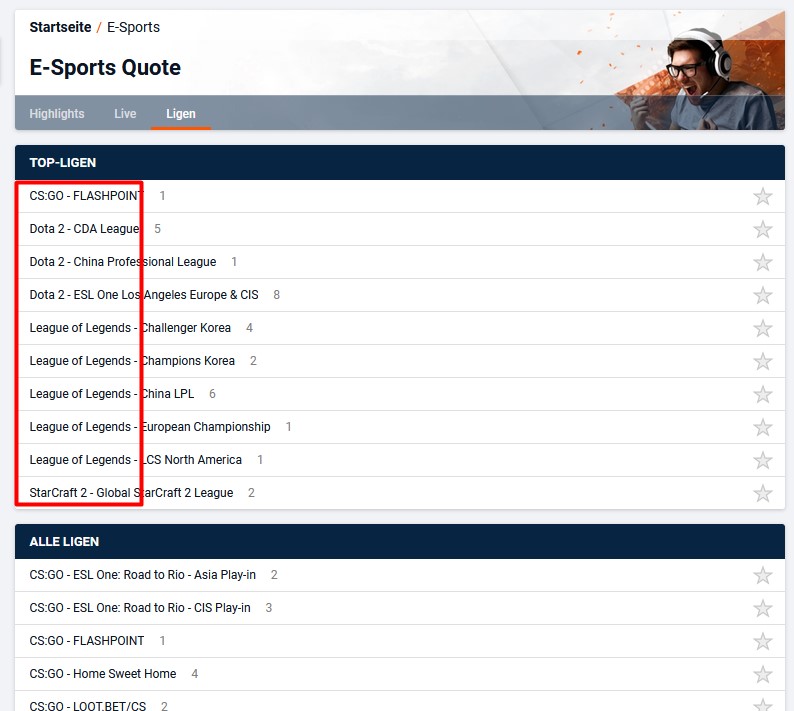Open Dota 2 - ESL One Los Angeles Europe & CIS
This screenshot has width=794, height=711.
(x=144, y=295)
